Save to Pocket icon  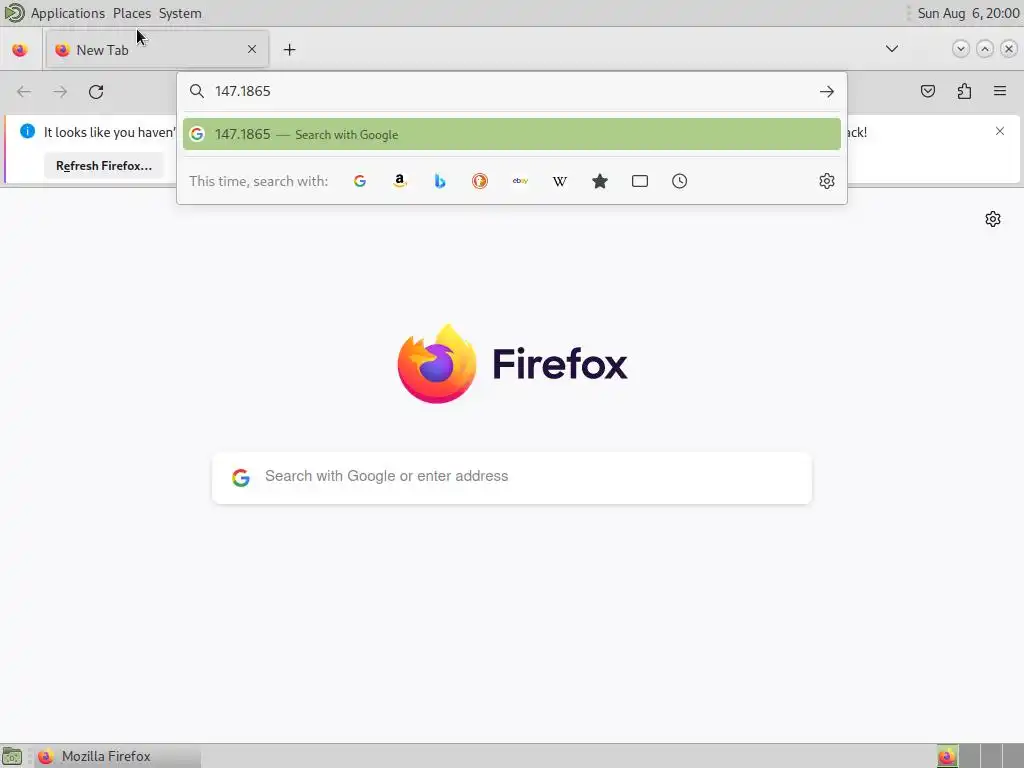coord(927,91)
